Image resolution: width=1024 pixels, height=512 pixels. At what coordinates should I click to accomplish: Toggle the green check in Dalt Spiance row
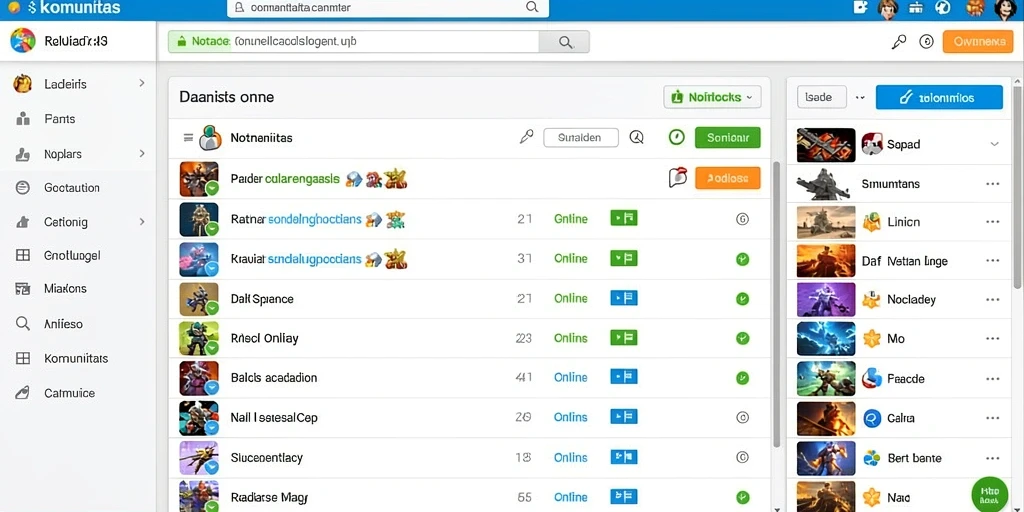pos(742,299)
